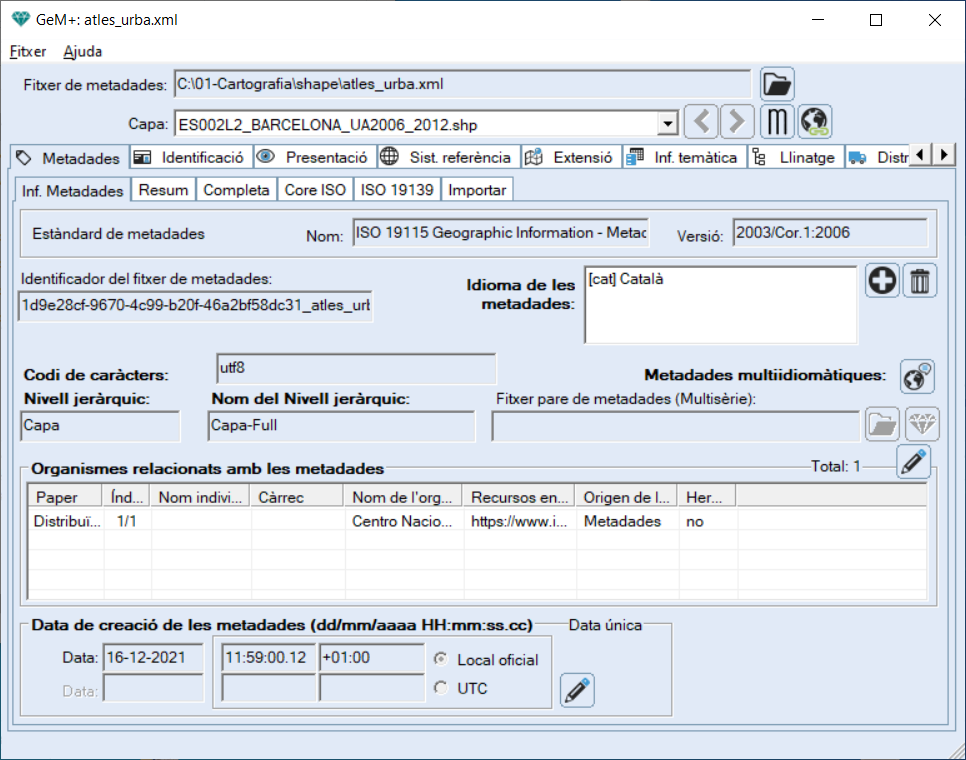Click GeM+ diamond app icon in title bar
The image size is (966, 760).
pos(20,19)
